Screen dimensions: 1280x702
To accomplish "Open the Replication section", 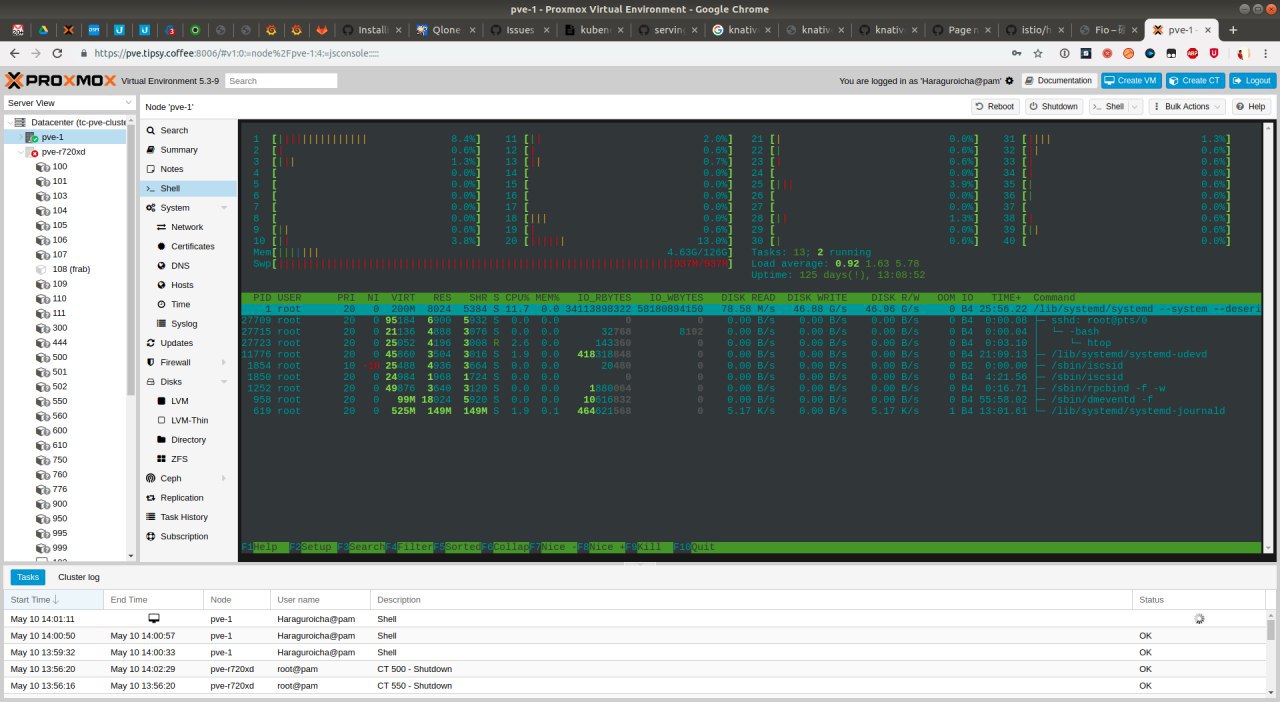I will [x=181, y=498].
